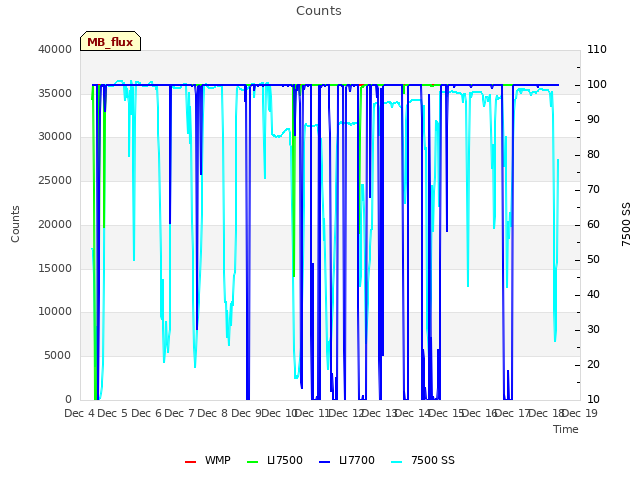Click the 40 right axis tick label
Screen dimensions: 640x480
593,295
